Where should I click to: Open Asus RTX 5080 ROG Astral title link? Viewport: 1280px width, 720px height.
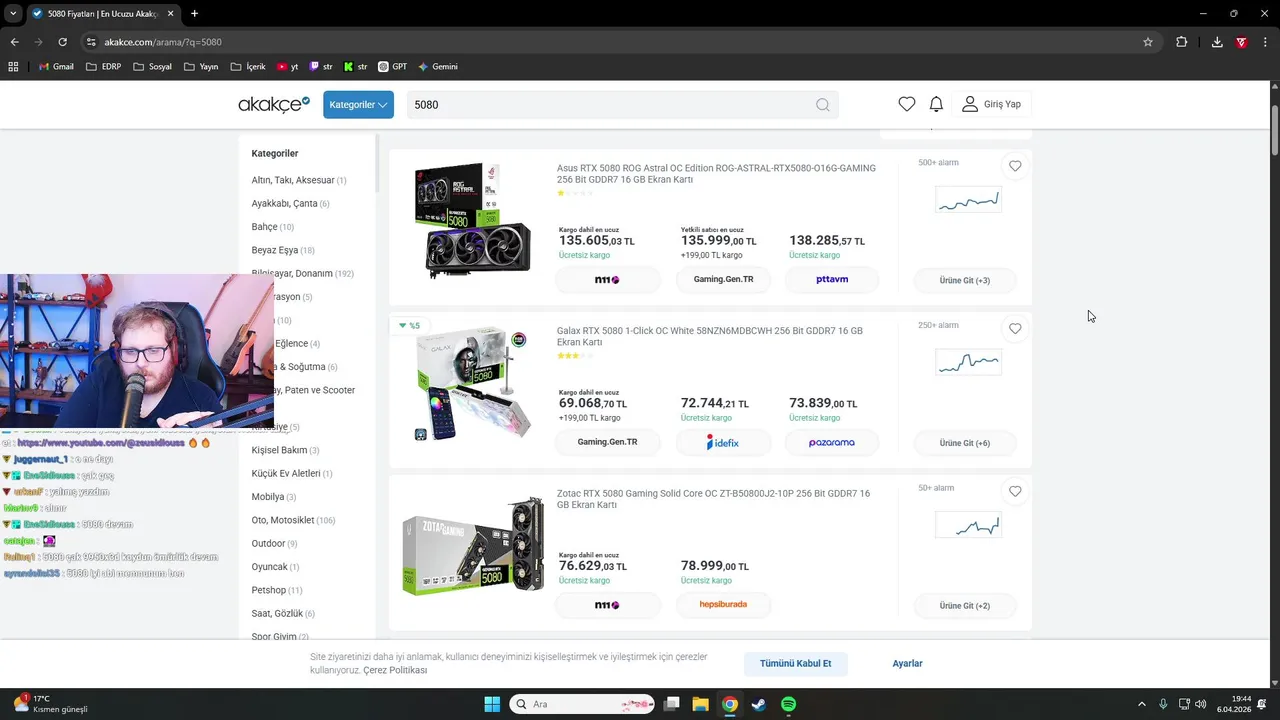pos(716,174)
